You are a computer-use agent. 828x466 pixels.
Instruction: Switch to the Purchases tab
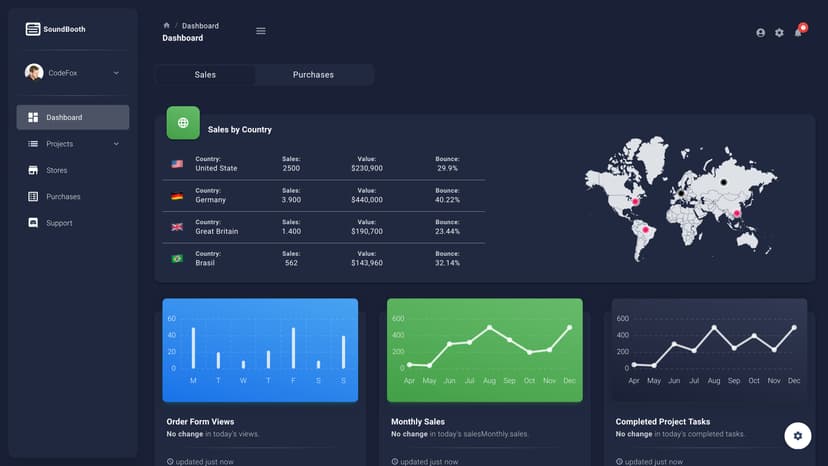point(313,74)
